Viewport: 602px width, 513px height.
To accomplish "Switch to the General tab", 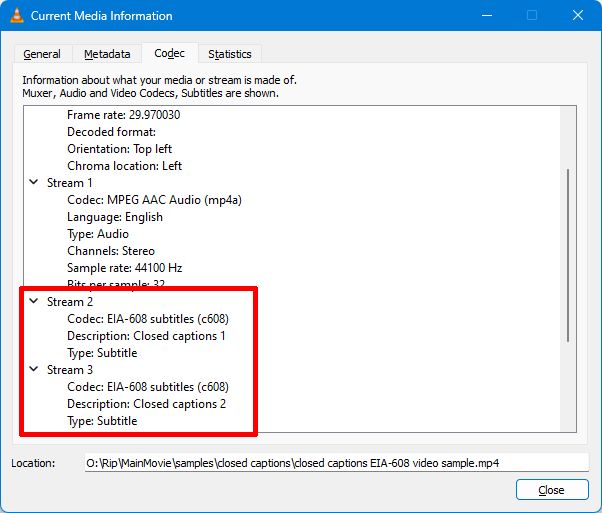I will 42,54.
